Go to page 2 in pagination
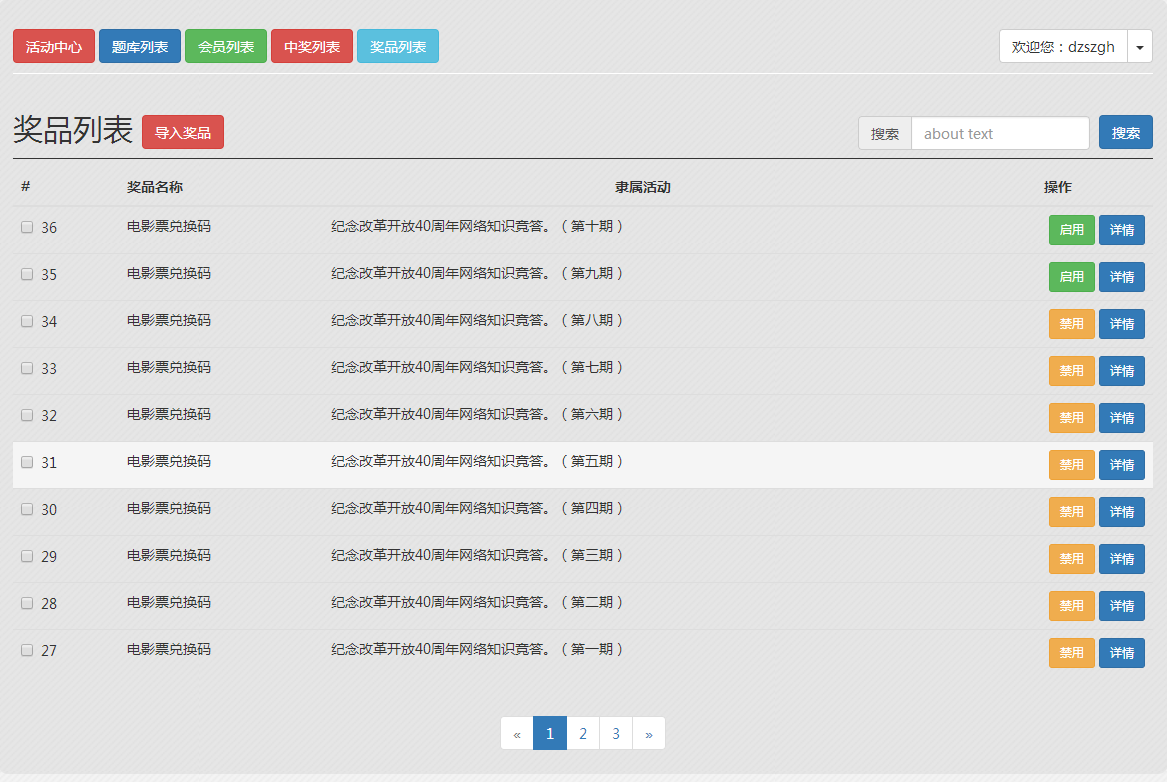 pyautogui.click(x=583, y=734)
